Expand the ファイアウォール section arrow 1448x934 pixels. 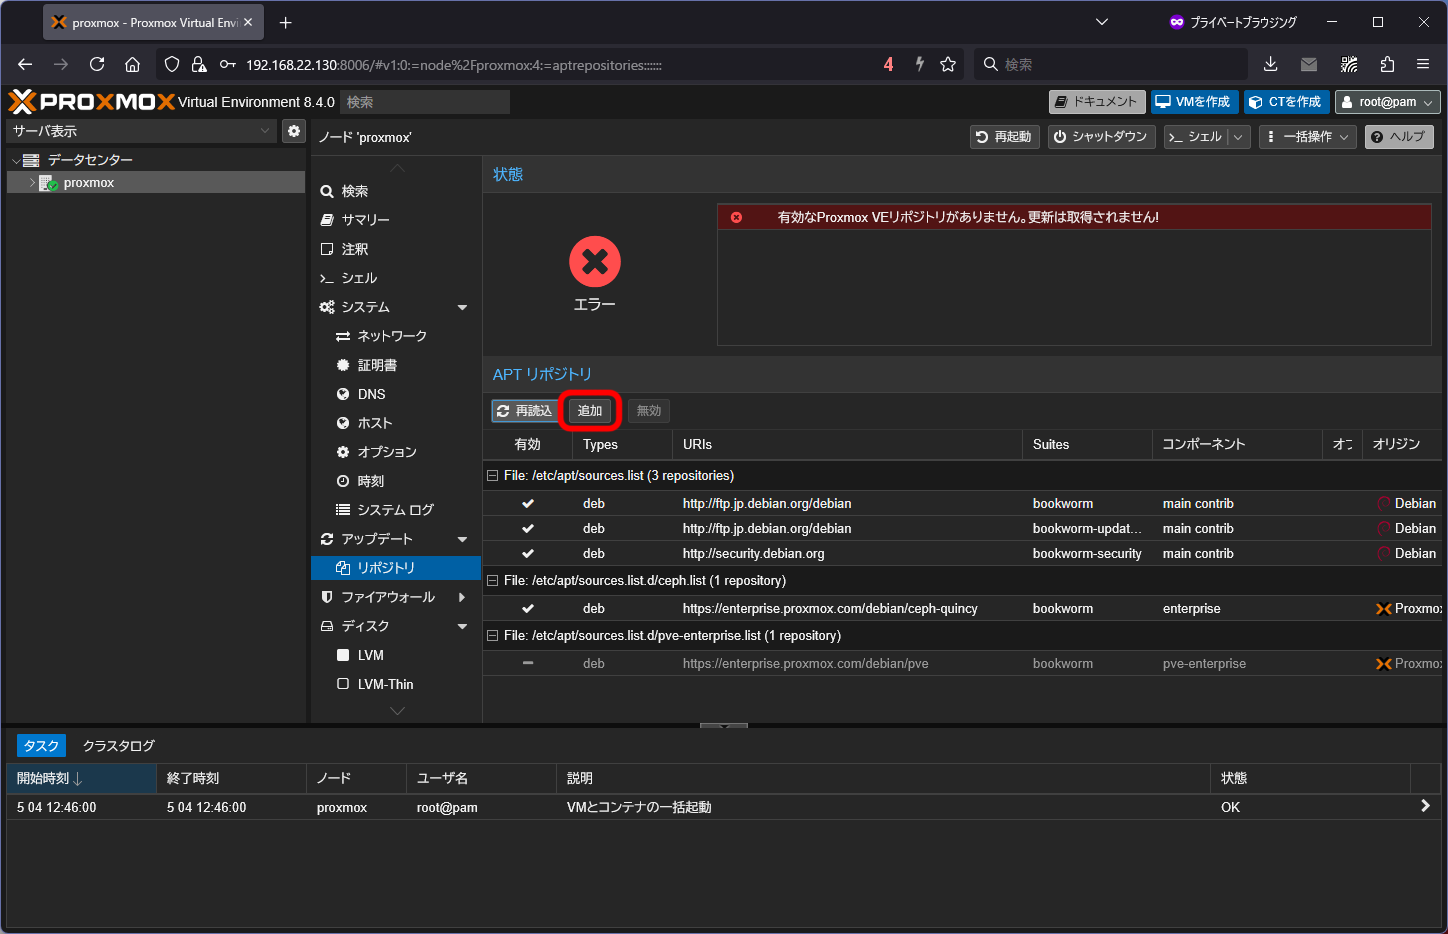tap(462, 597)
